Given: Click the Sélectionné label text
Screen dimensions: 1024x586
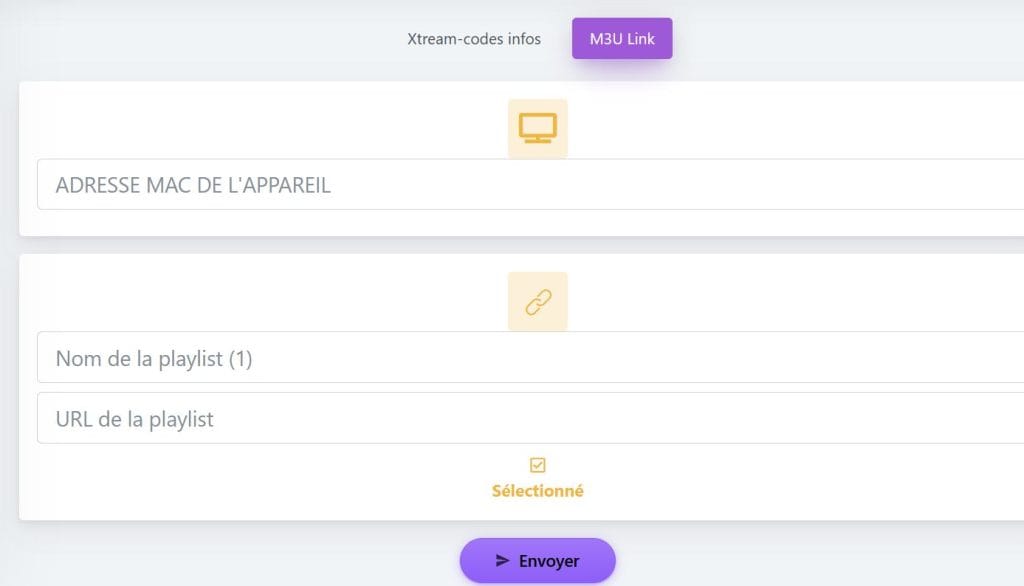Looking at the screenshot, I should (x=538, y=490).
